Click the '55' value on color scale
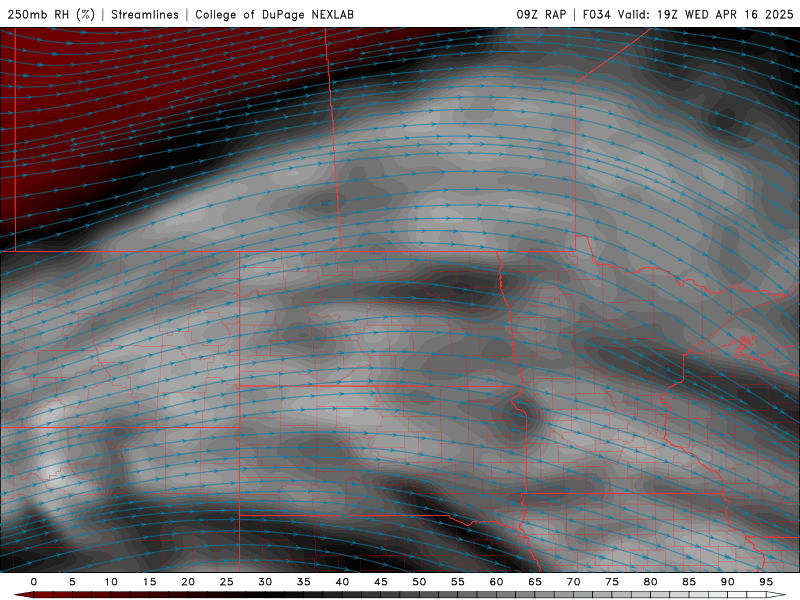Screen dimensions: 800x600 tap(458, 582)
